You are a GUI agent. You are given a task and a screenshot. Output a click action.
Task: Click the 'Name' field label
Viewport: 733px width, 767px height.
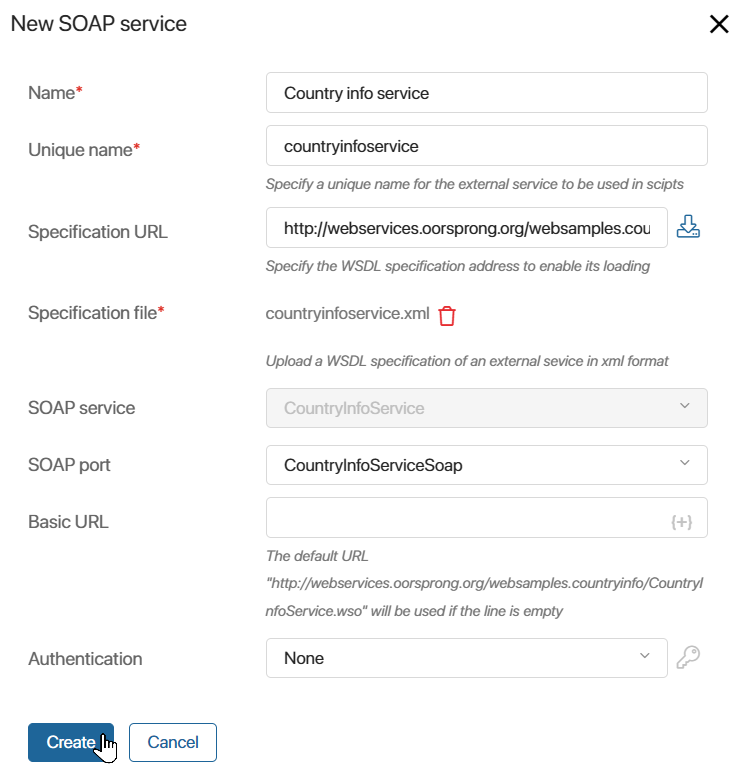pos(55,92)
